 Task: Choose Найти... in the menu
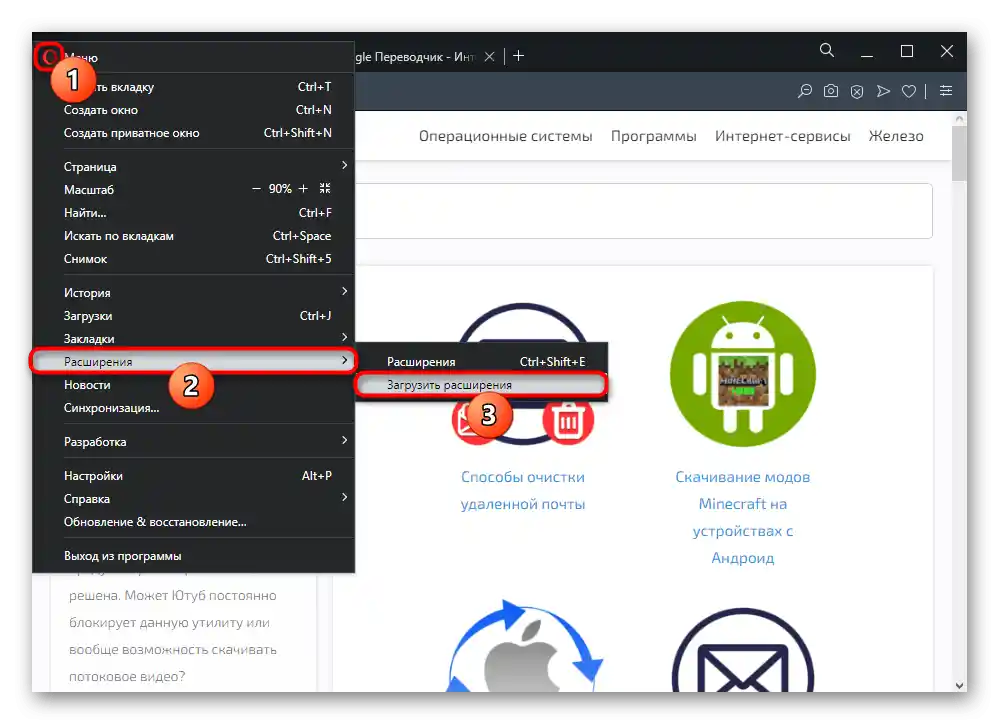(194, 213)
